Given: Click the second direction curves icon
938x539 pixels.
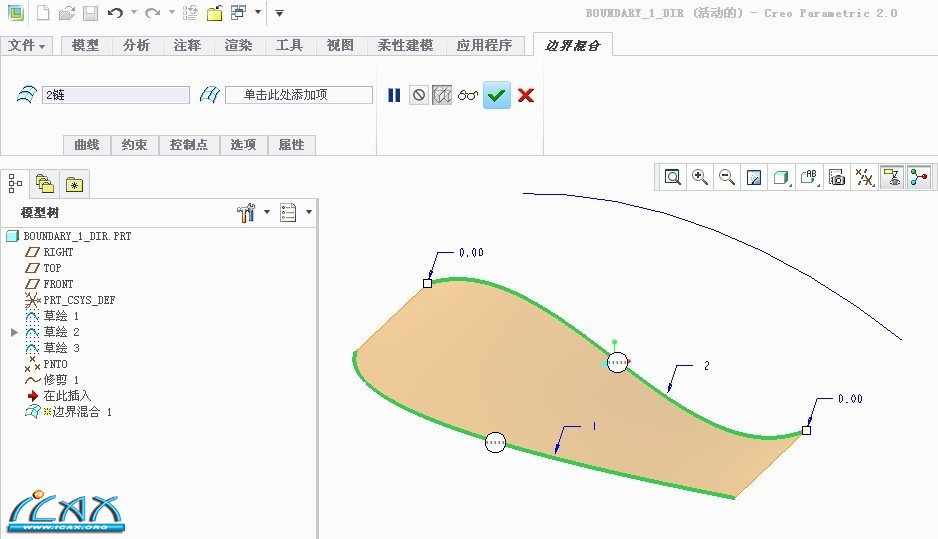Looking at the screenshot, I should tap(210, 95).
